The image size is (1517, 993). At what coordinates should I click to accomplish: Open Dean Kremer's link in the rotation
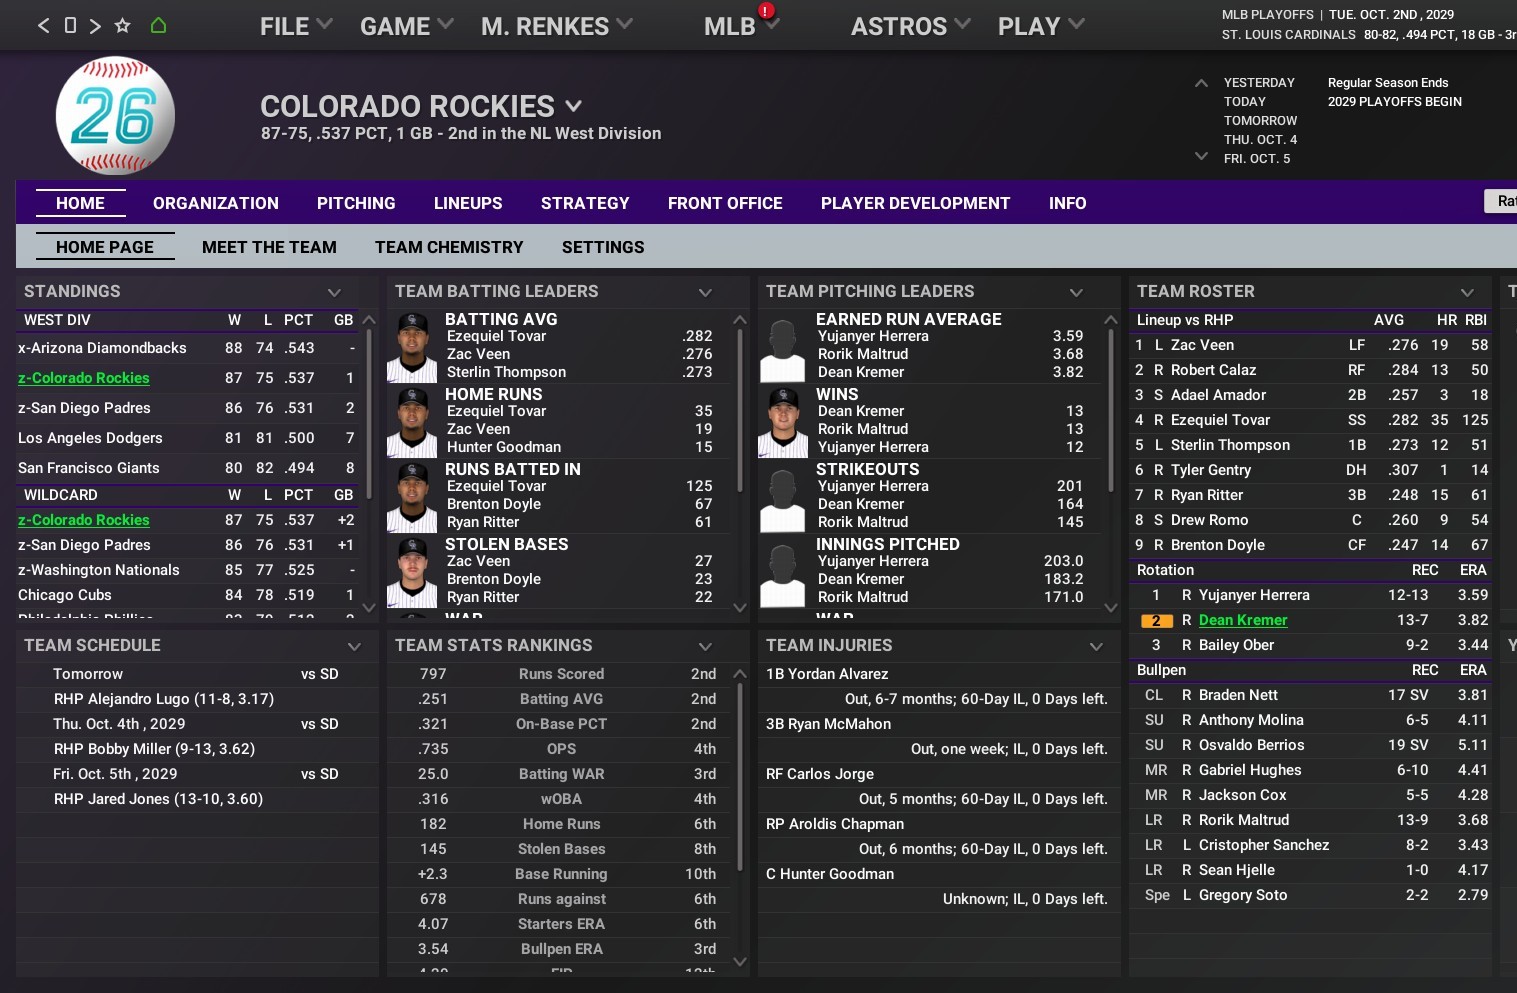coord(1242,620)
